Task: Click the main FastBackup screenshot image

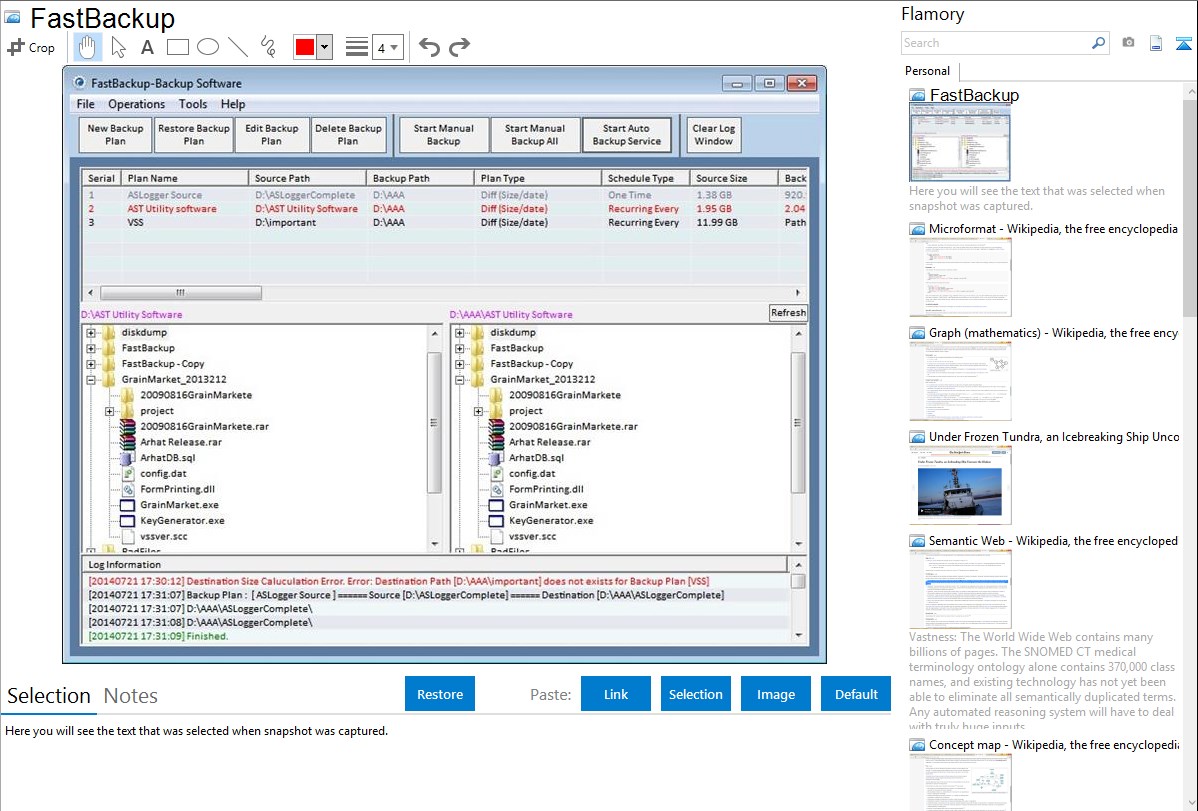Action: tap(444, 365)
